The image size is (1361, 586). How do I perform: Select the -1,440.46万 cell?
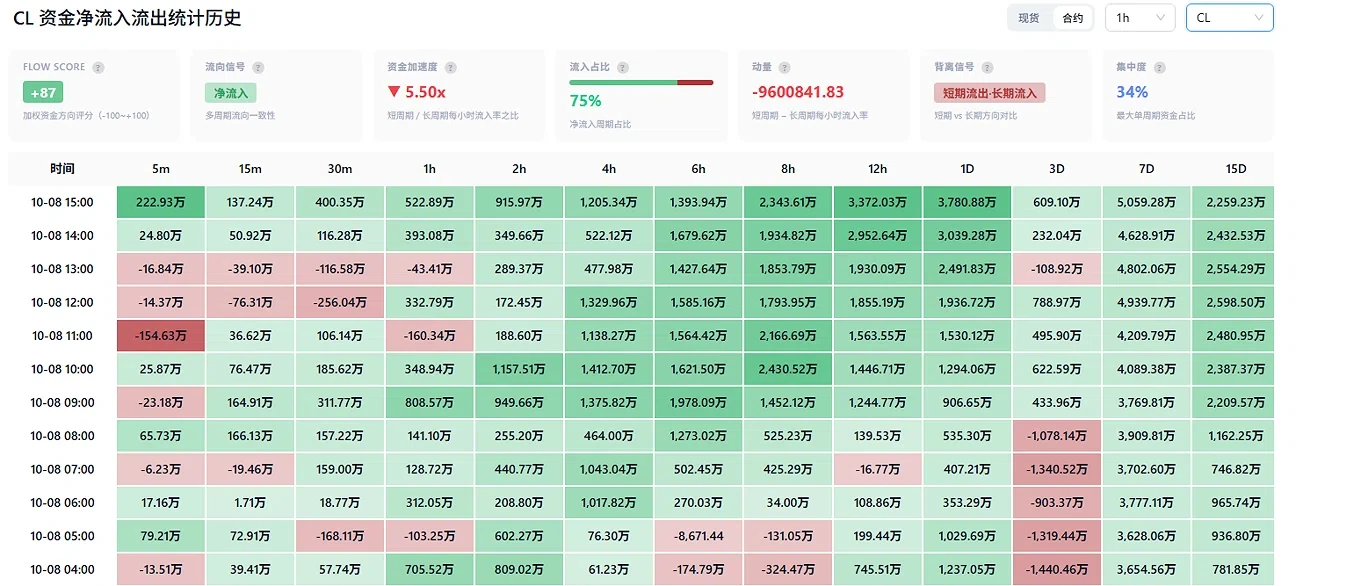1057,570
